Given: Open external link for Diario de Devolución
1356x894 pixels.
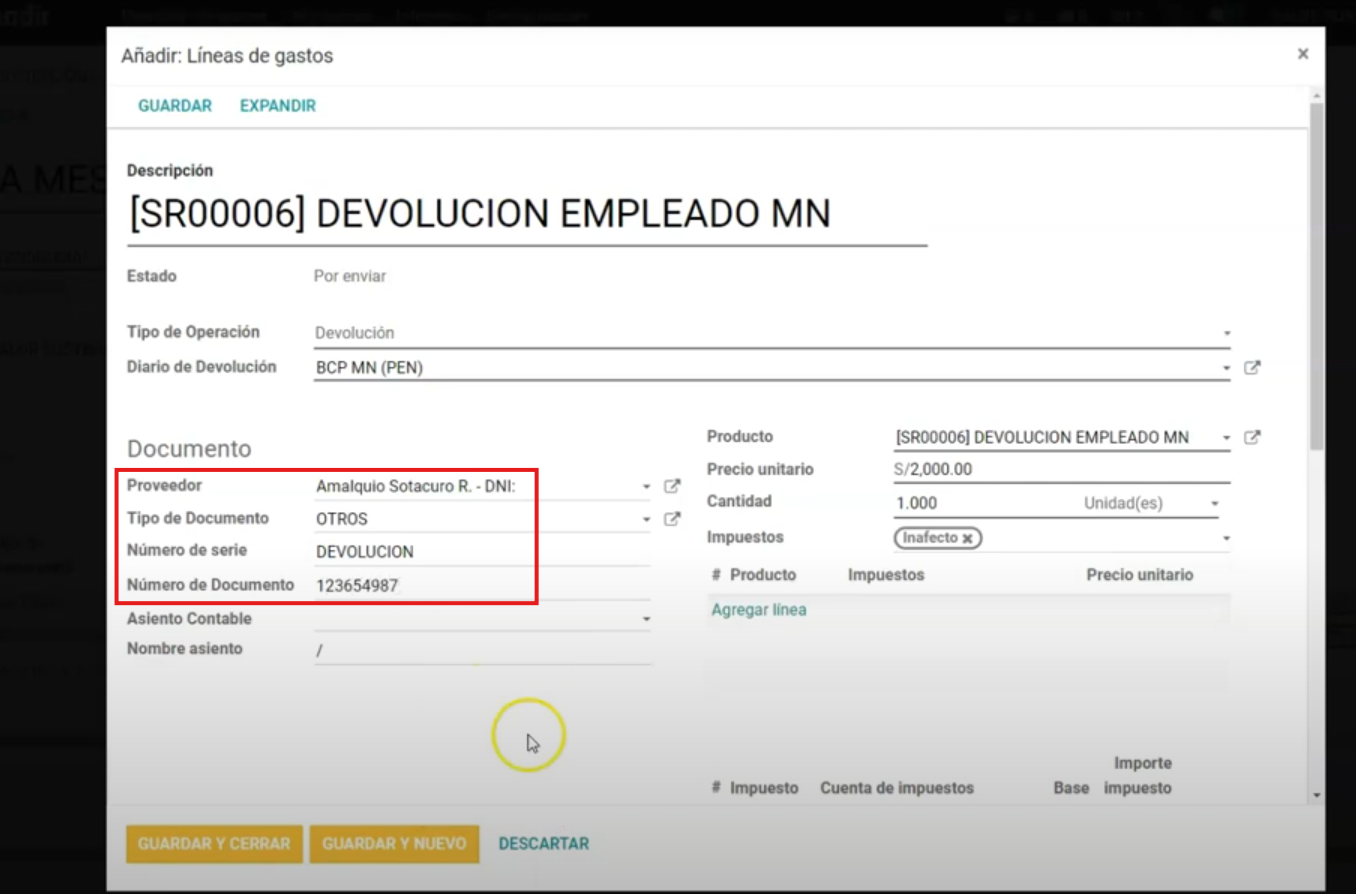Looking at the screenshot, I should coord(1252,368).
